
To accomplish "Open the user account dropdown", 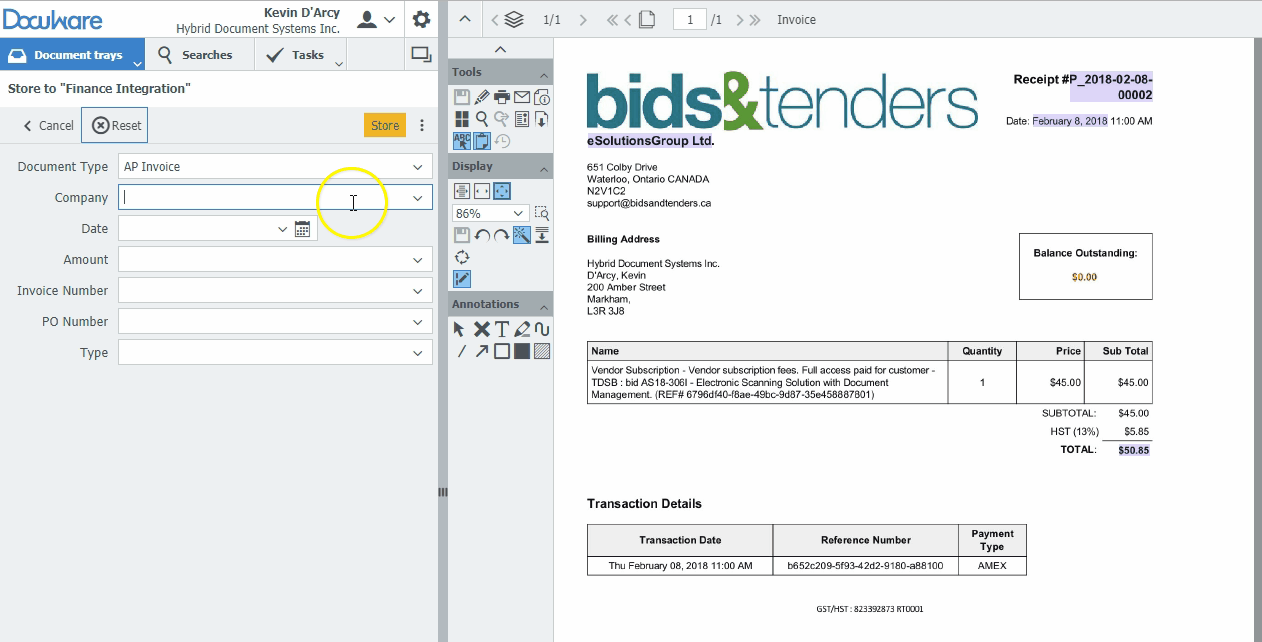I will coord(376,19).
